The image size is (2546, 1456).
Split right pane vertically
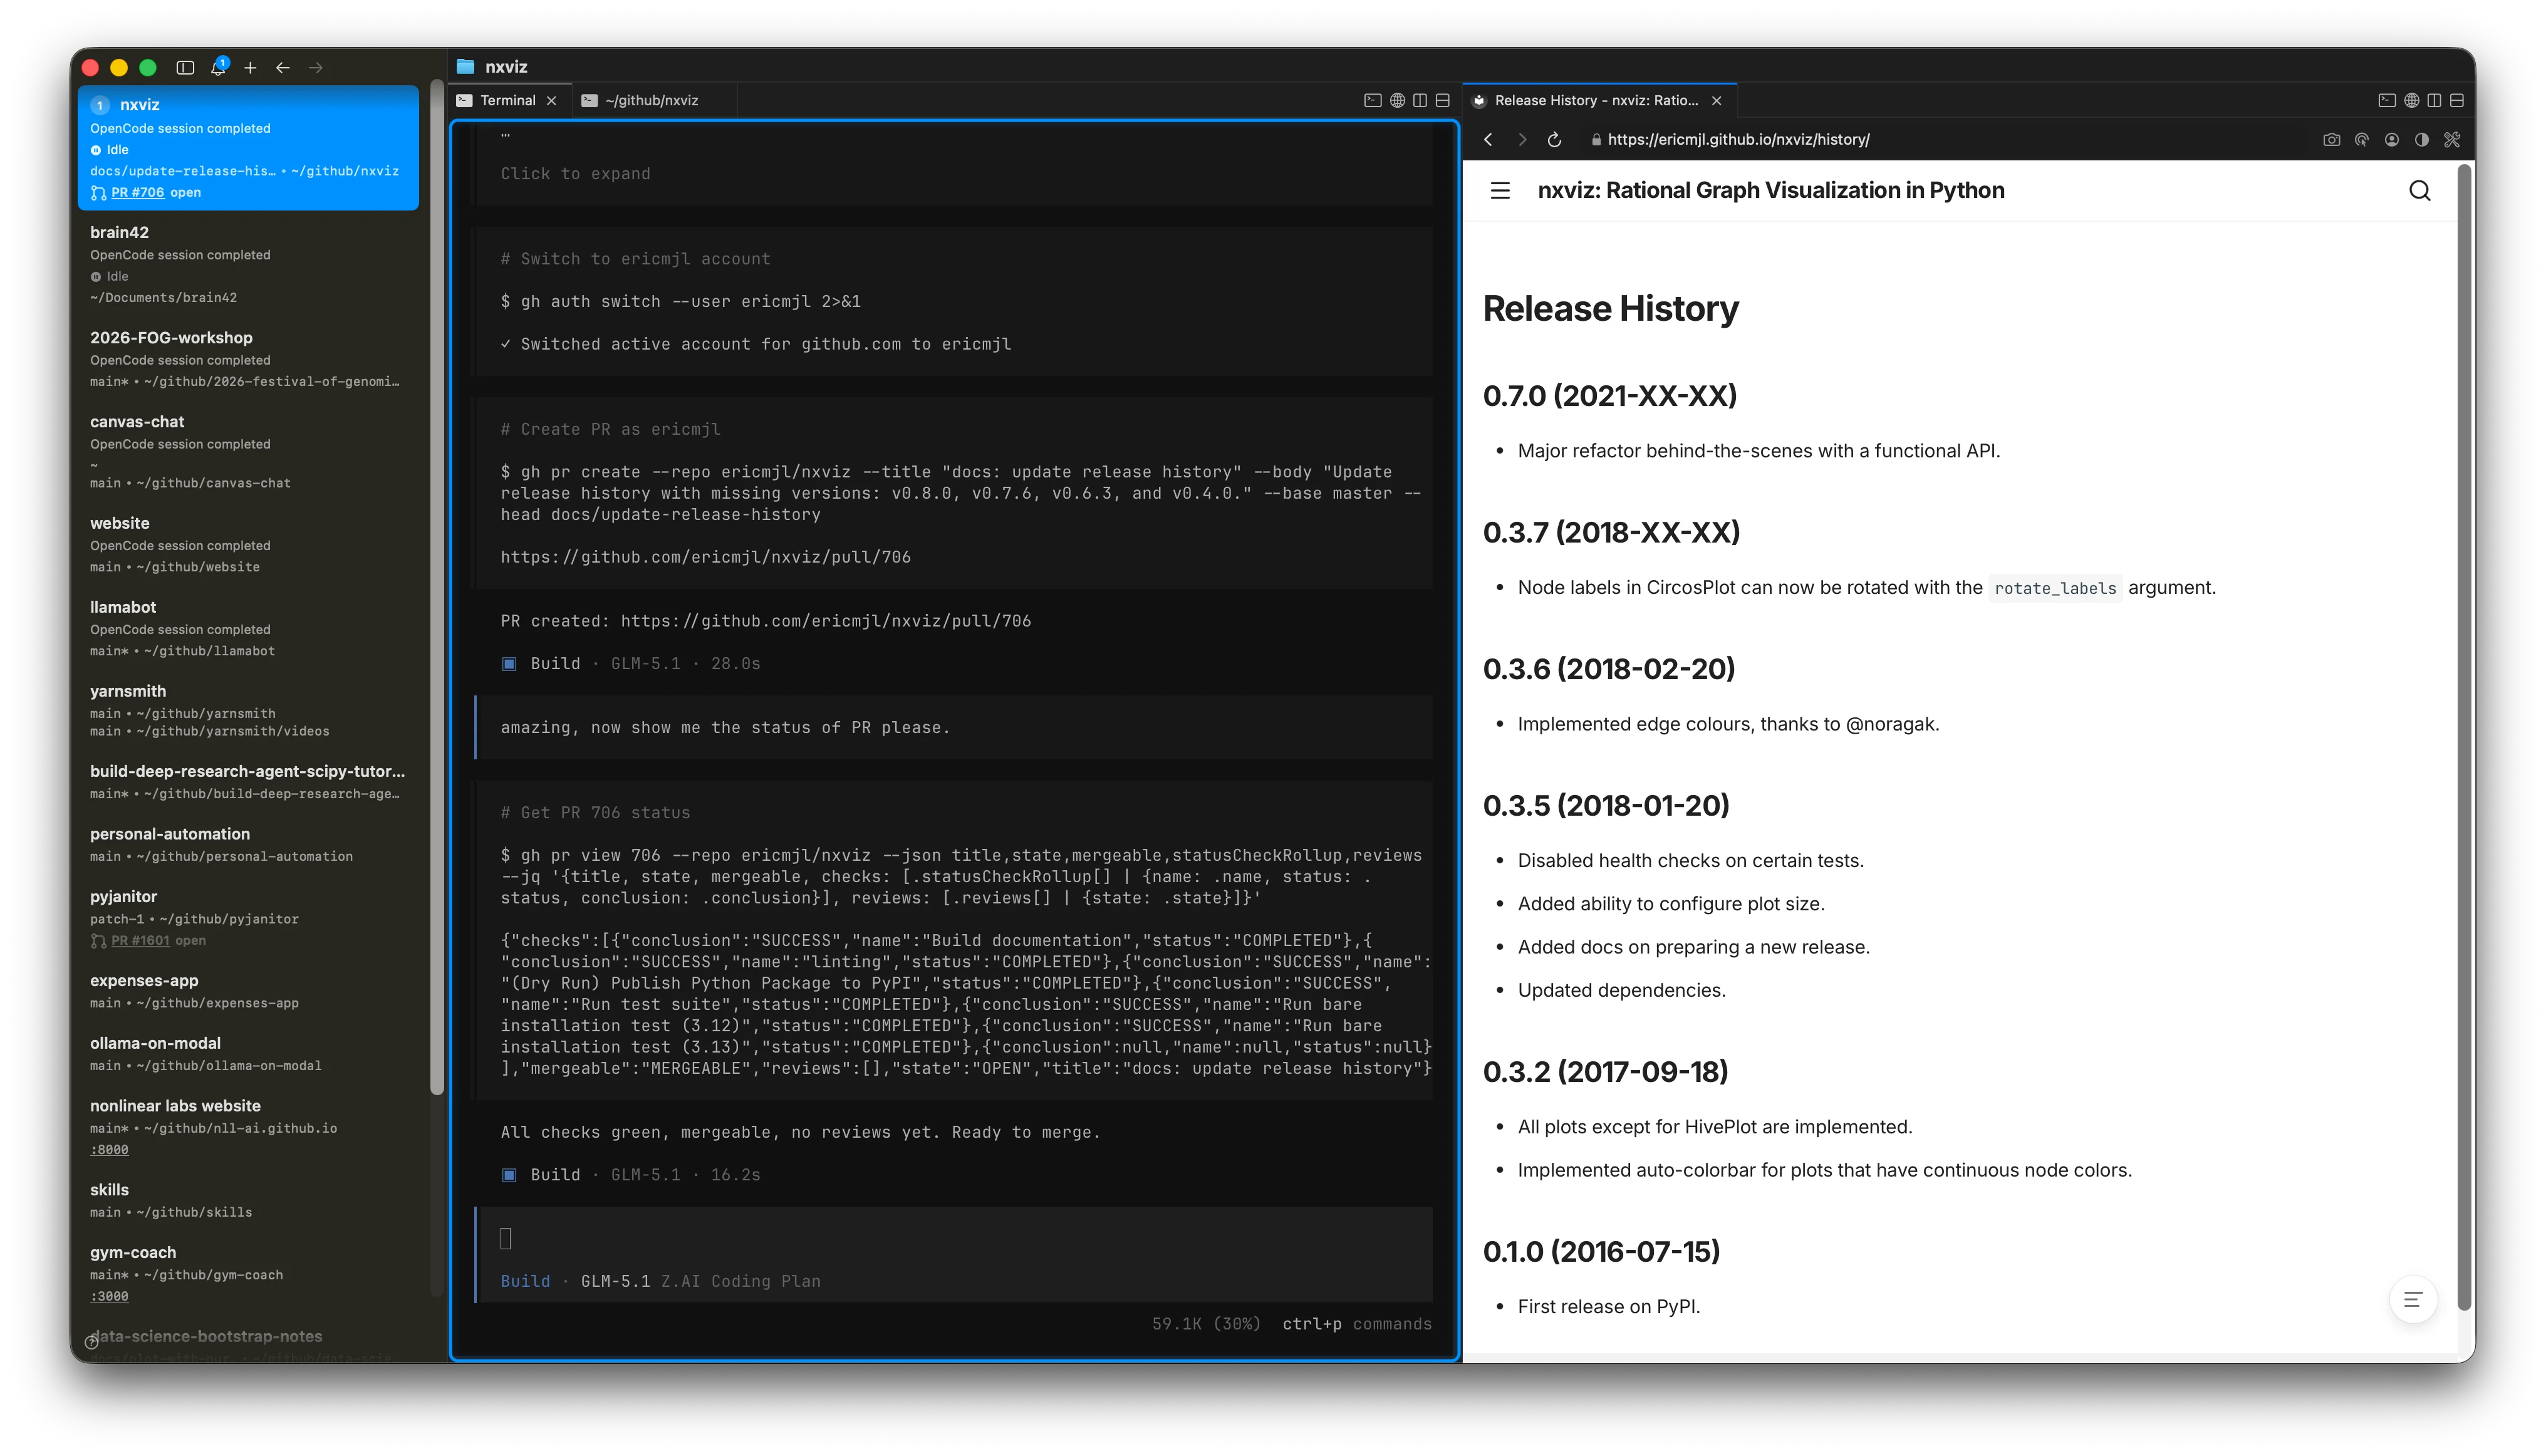(x=2434, y=100)
